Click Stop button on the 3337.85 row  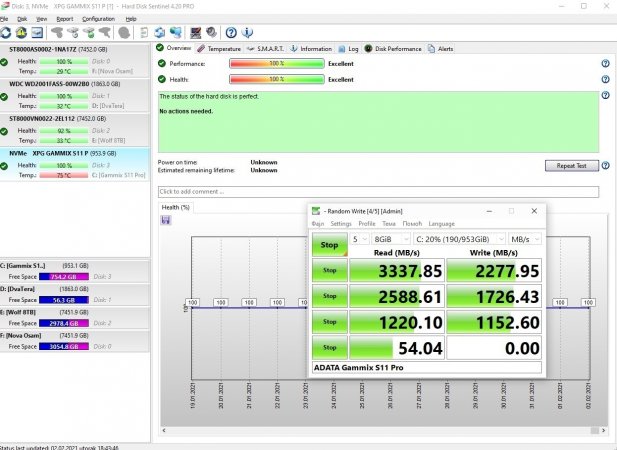coord(329,270)
